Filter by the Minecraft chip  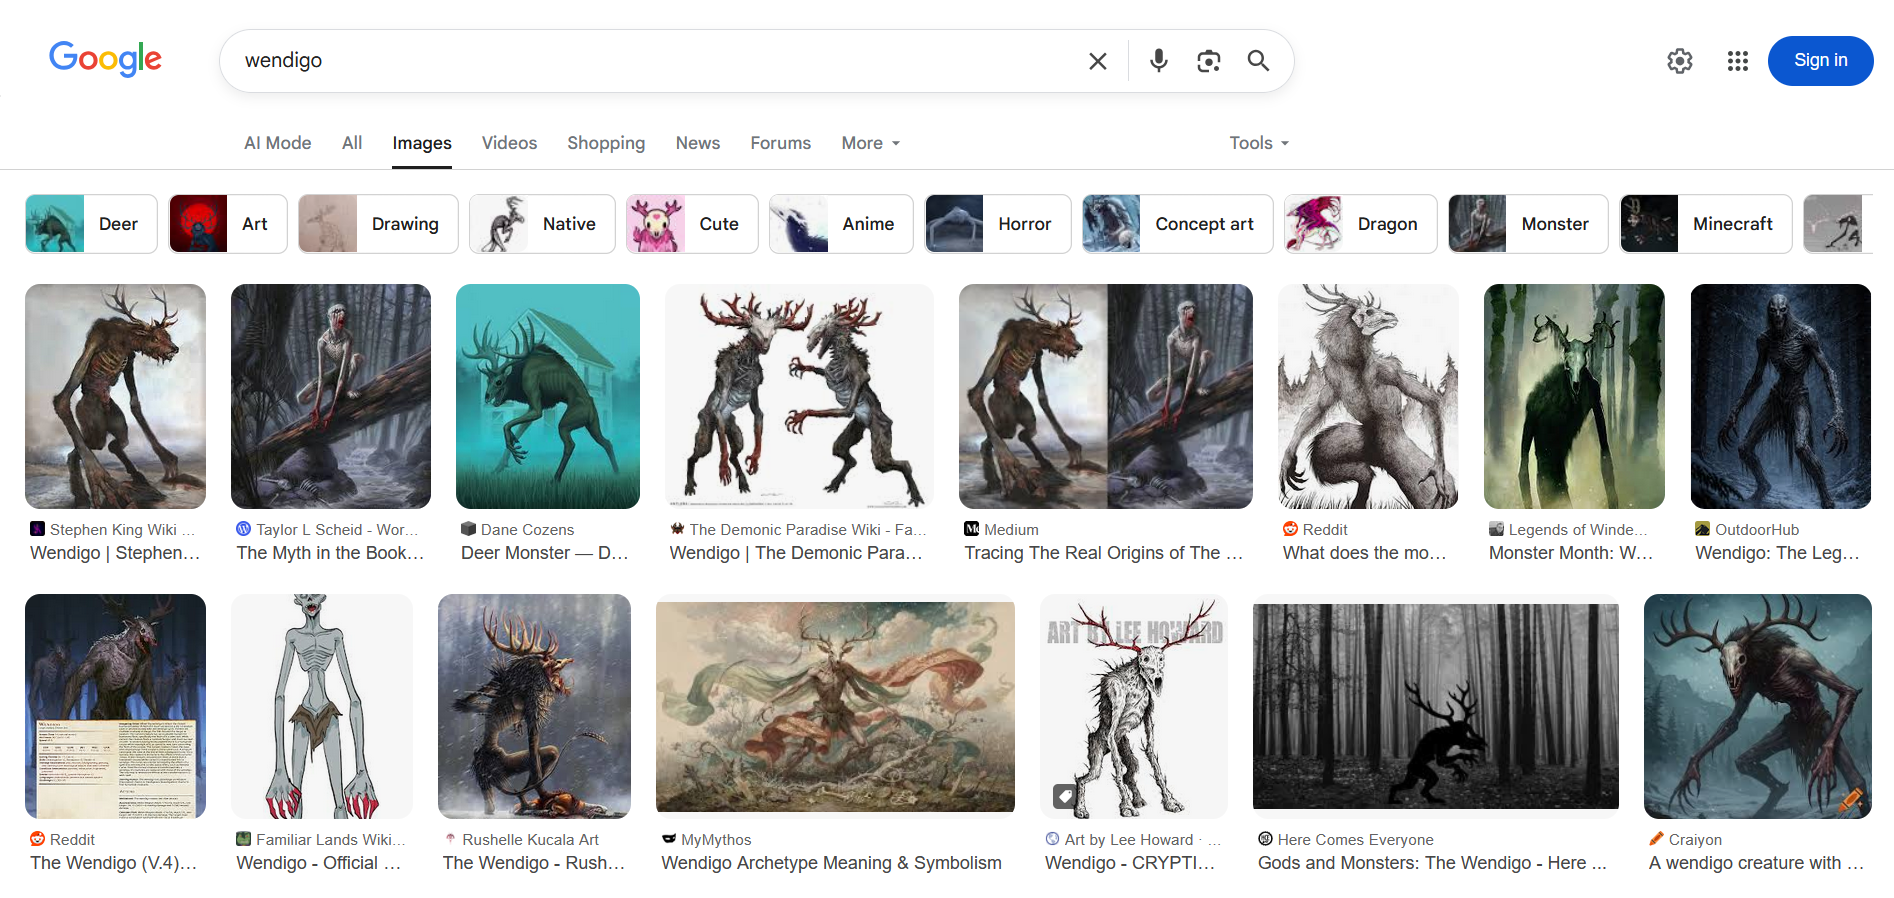click(x=1706, y=224)
